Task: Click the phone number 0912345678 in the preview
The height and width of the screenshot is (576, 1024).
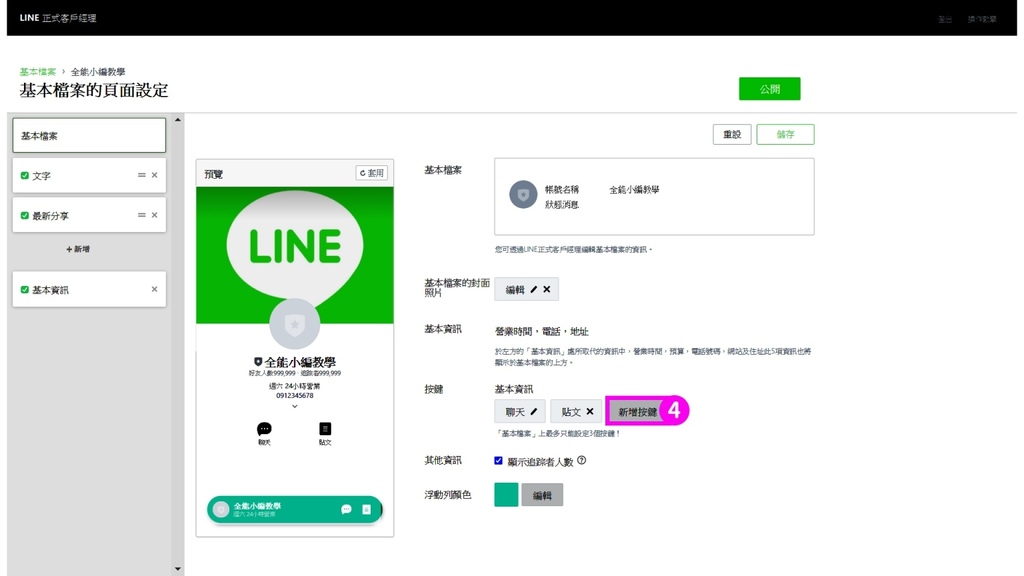Action: click(x=295, y=396)
